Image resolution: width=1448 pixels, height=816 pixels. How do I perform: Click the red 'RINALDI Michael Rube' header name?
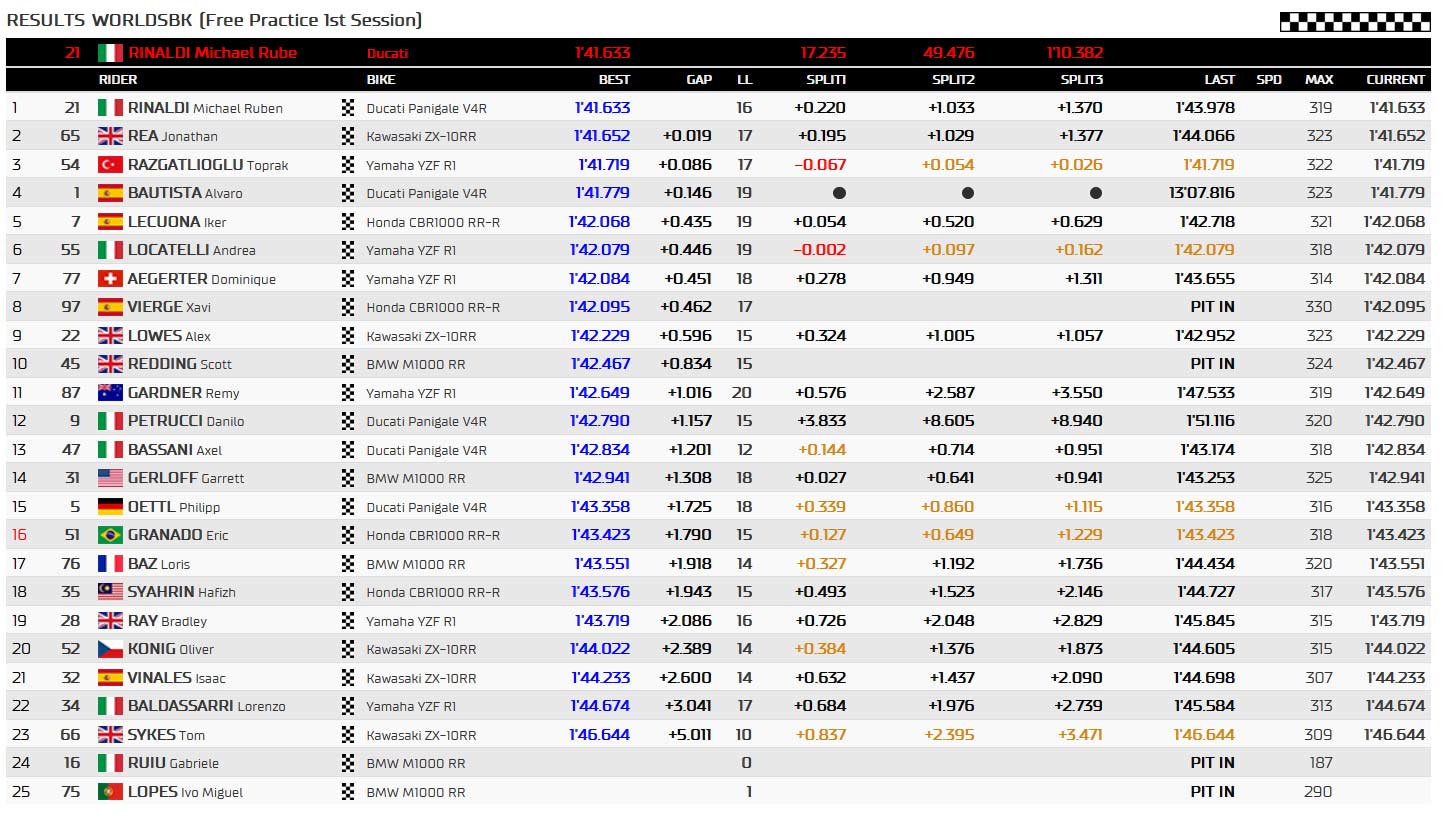tap(213, 53)
